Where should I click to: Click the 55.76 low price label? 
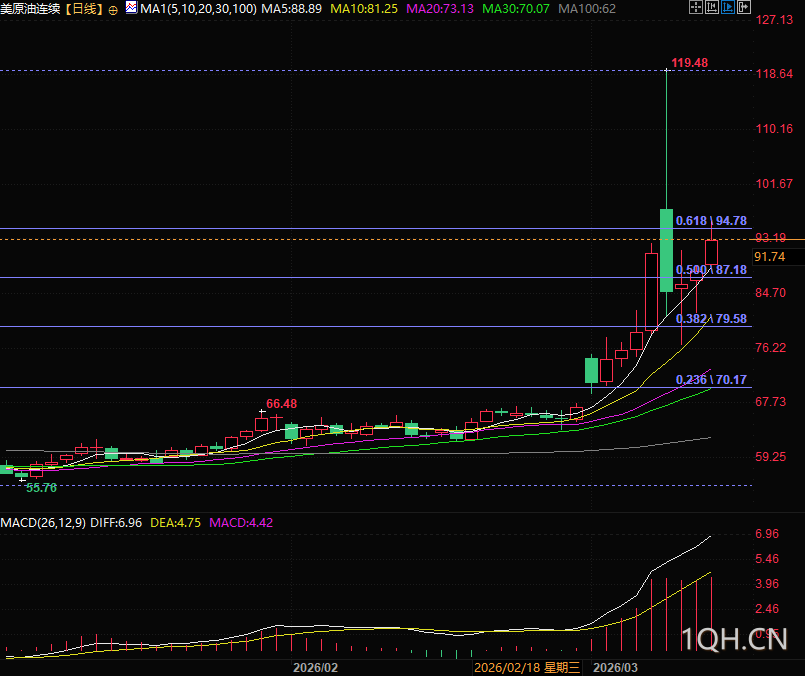[x=41, y=488]
